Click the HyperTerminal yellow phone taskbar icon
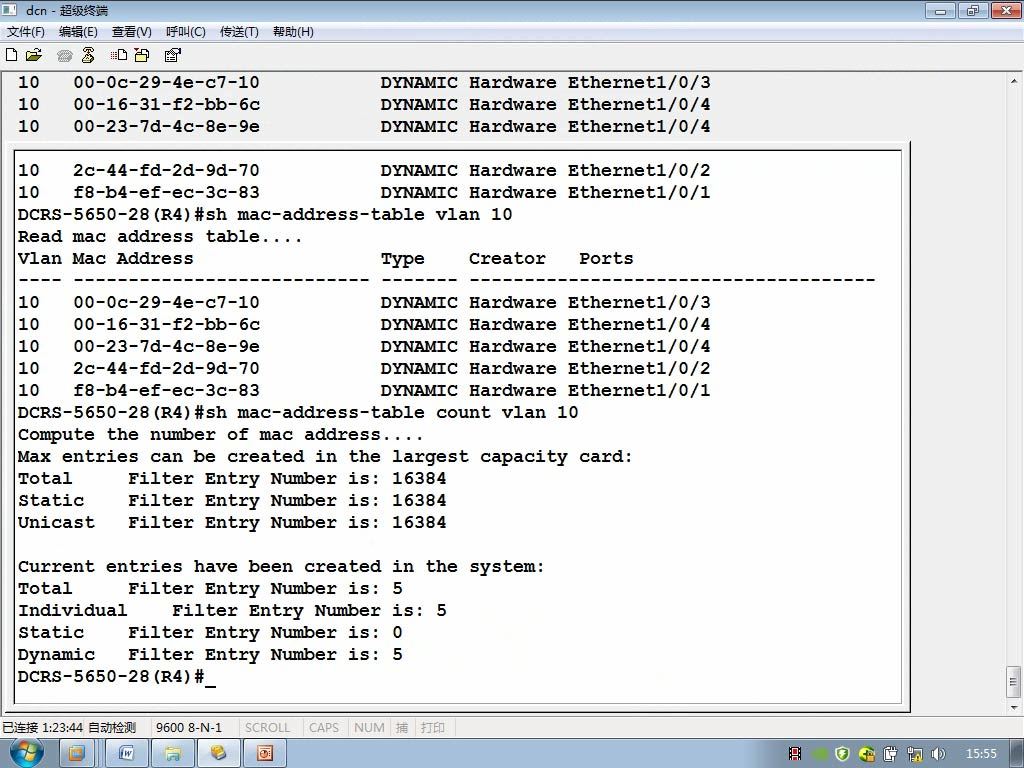 (x=218, y=754)
